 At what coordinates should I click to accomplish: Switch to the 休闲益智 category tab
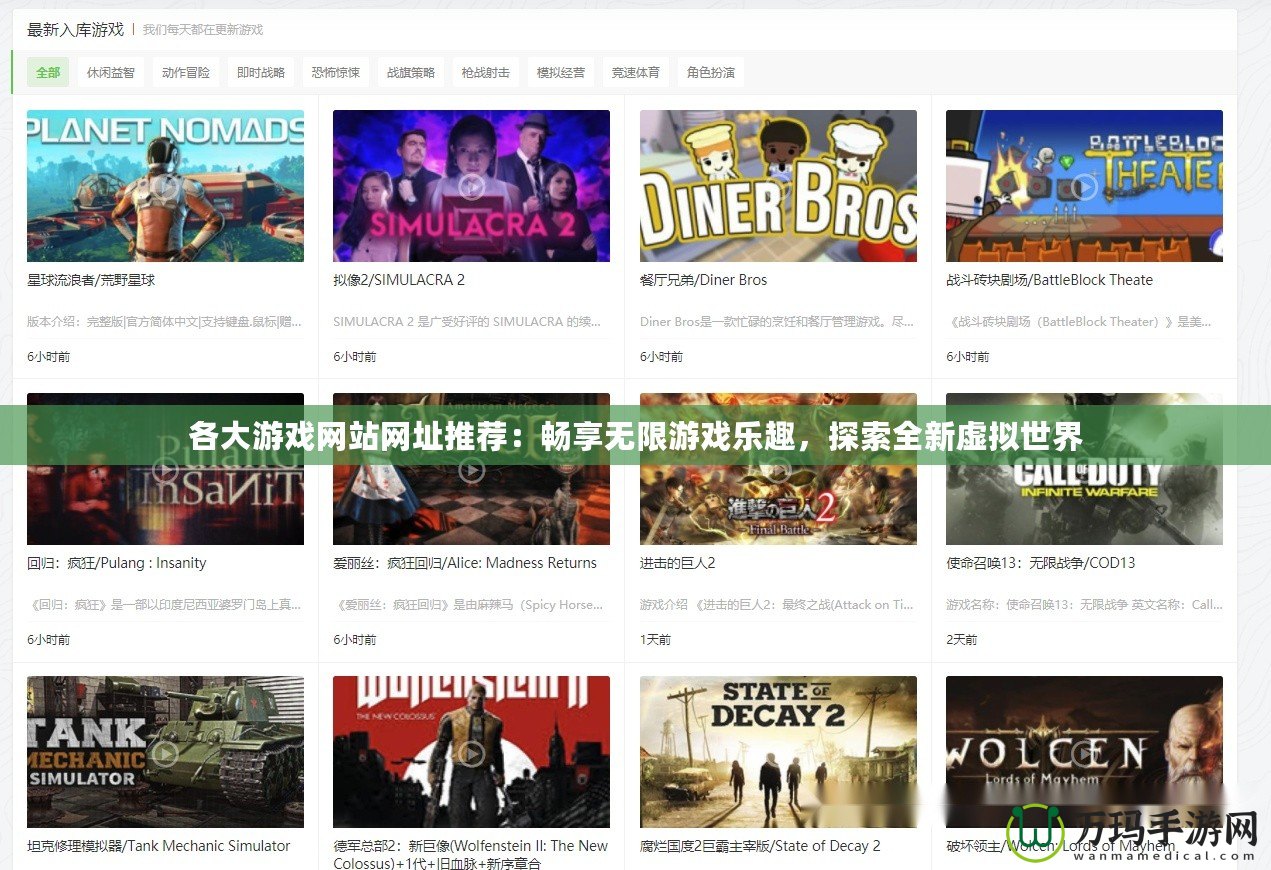coord(111,72)
